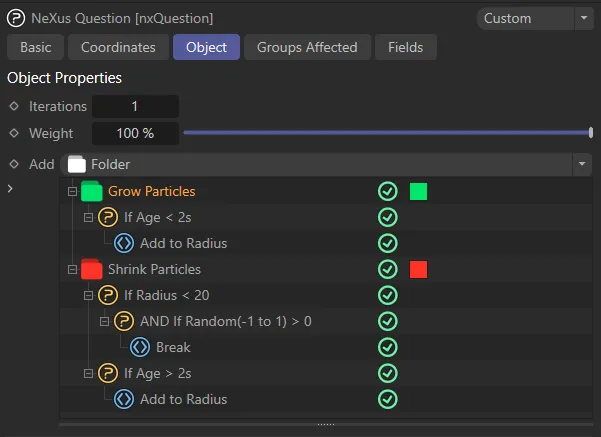Click the Break action icon
This screenshot has height=437, width=601.
click(140, 347)
